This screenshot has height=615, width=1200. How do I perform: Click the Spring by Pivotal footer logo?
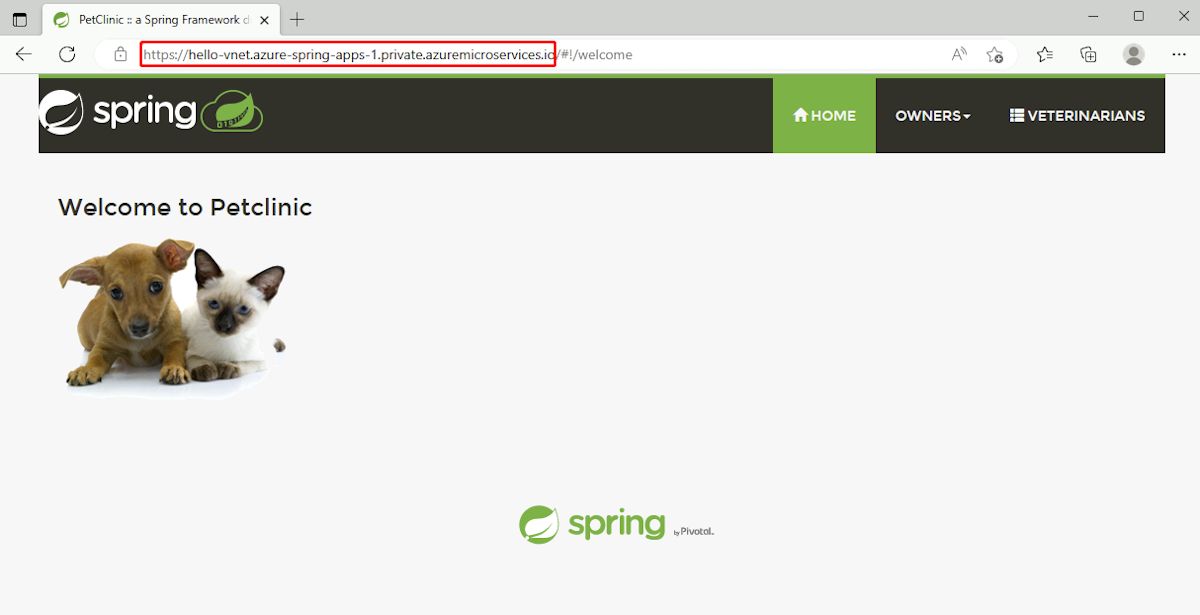[616, 525]
